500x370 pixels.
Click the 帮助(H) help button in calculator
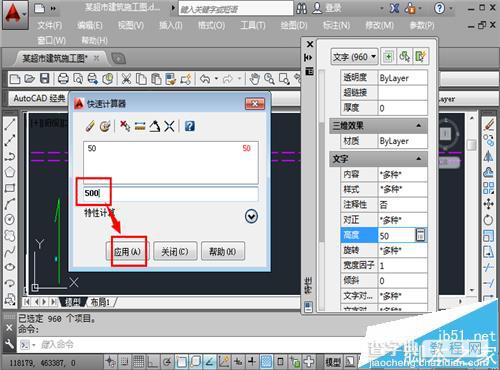coord(223,251)
